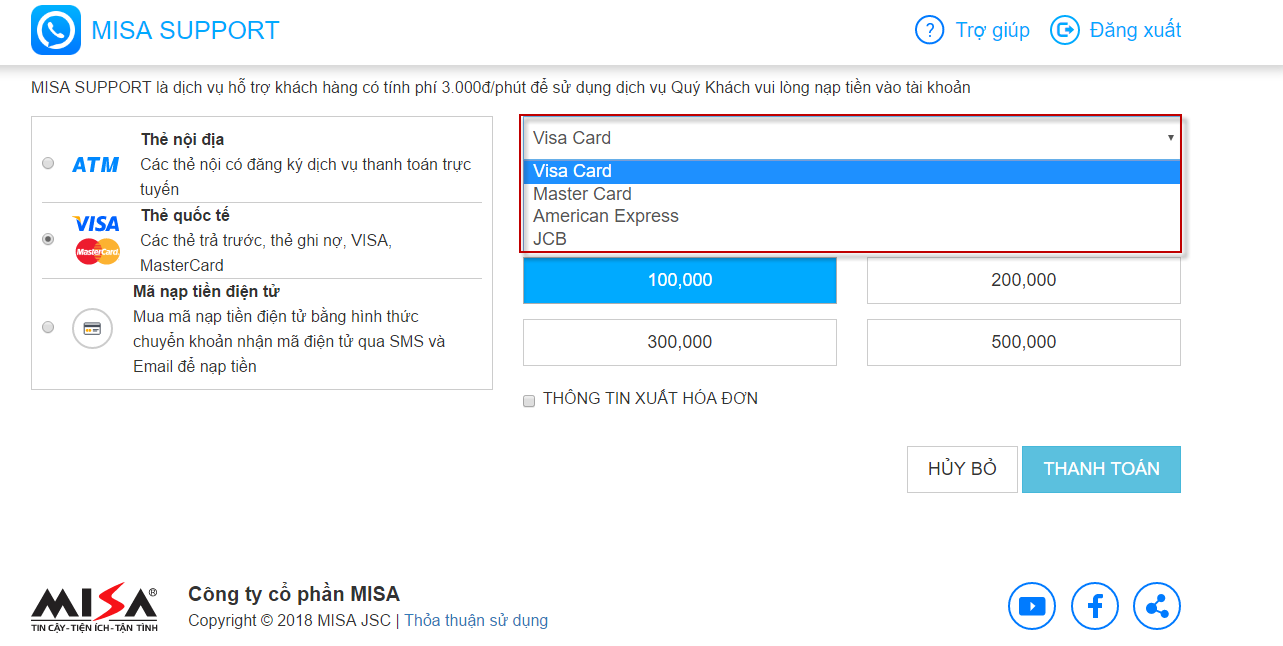Viewport: 1283px width, 646px height.
Task: Choose Visa Card from the dropdown list
Action: [851, 171]
